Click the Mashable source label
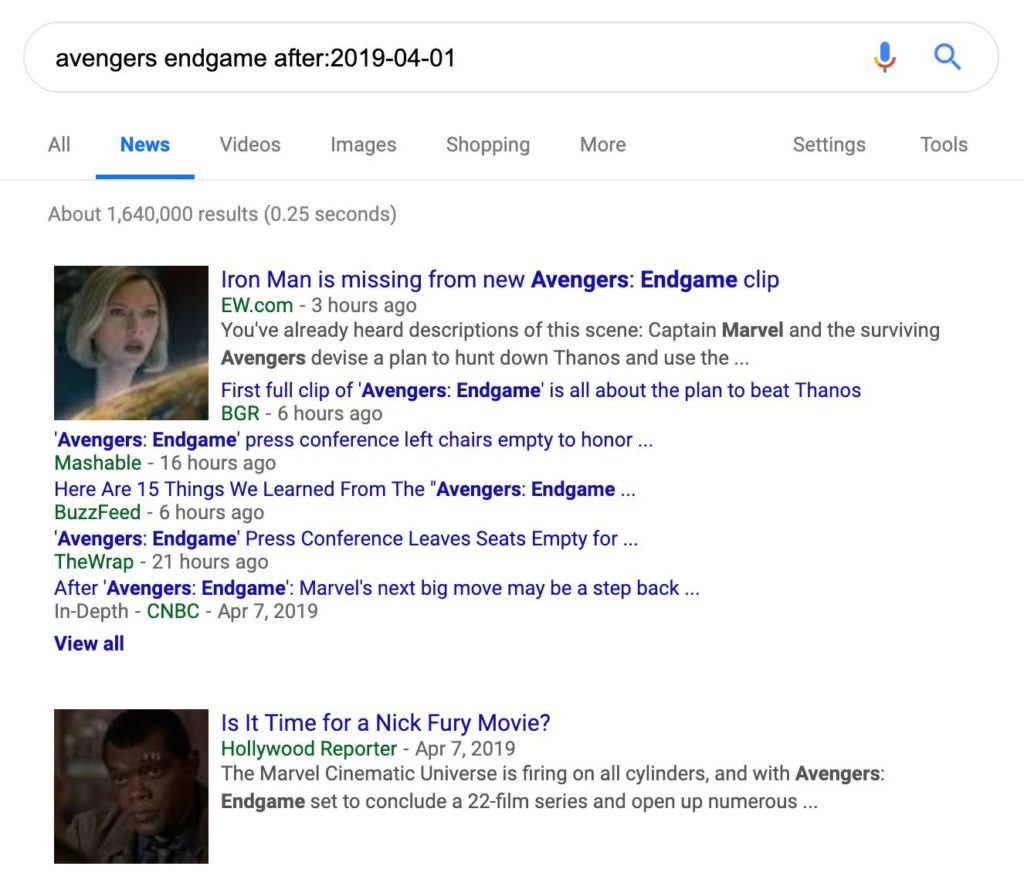The height and width of the screenshot is (890, 1024). click(x=98, y=463)
